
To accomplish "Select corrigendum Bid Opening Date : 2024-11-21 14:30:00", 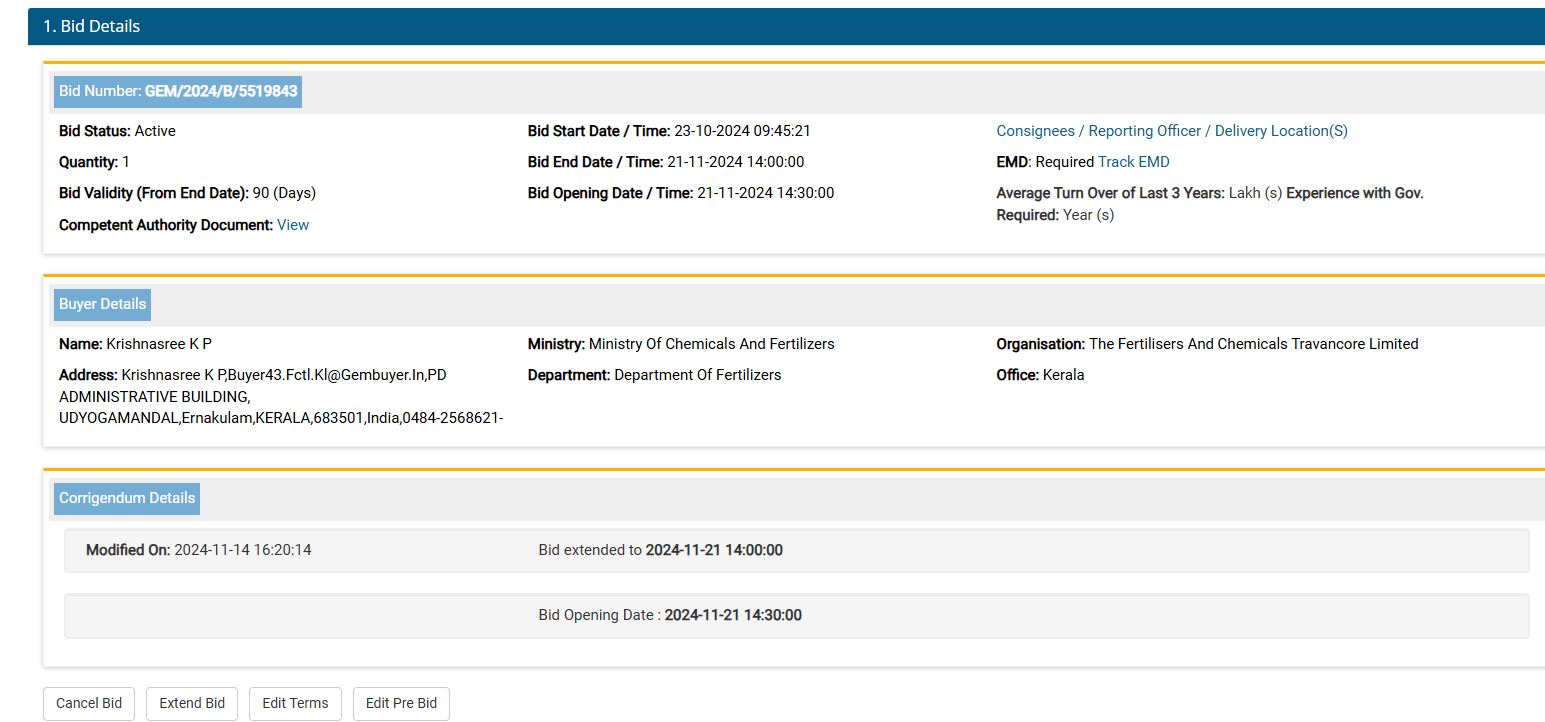I will tap(670, 615).
